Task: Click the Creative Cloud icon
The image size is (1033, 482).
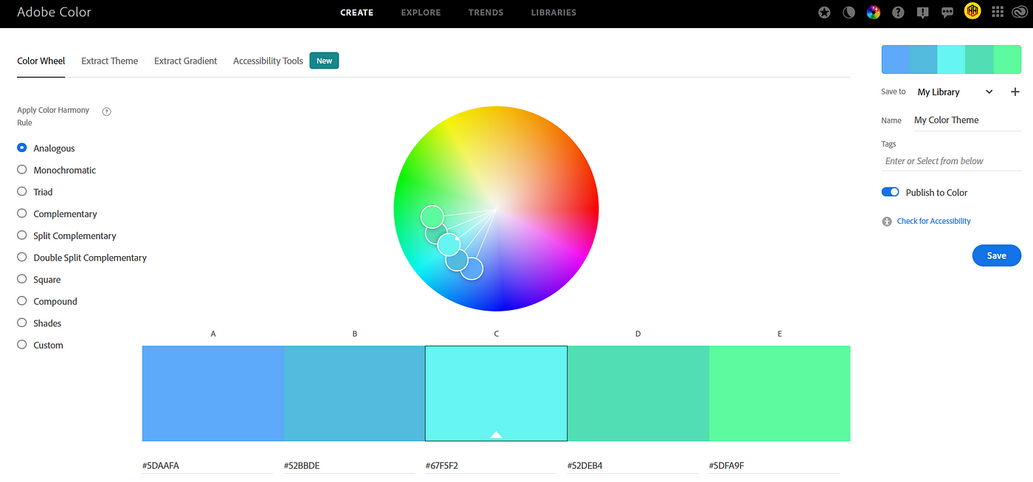Action: point(1020,13)
